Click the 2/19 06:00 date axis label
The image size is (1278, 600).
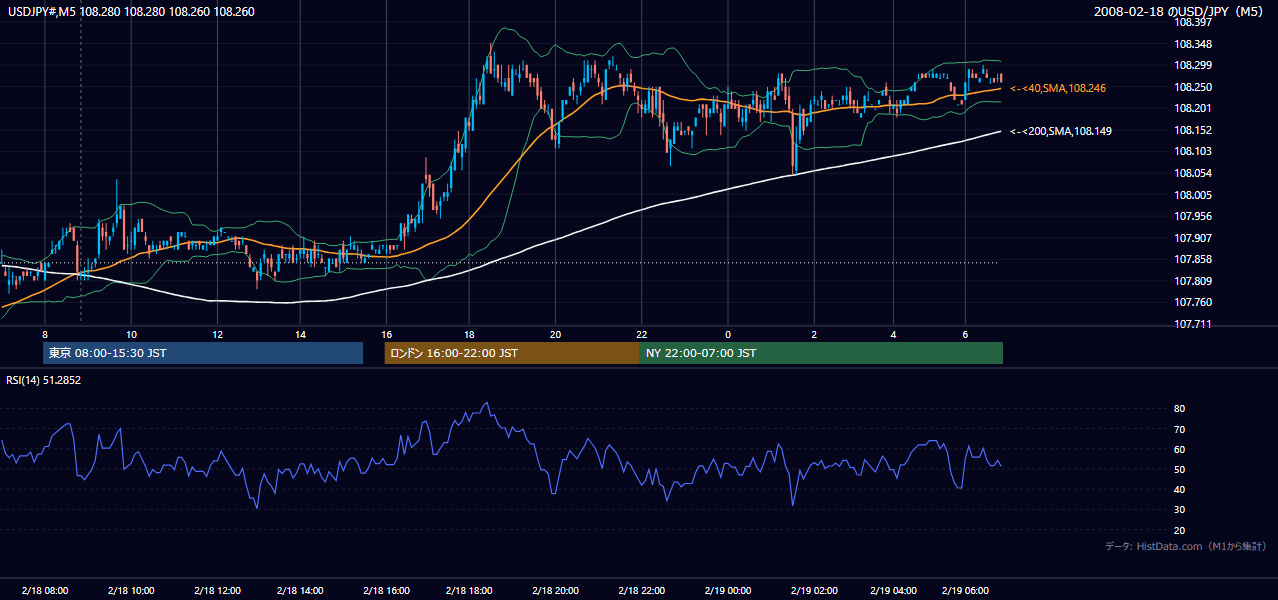(963, 591)
